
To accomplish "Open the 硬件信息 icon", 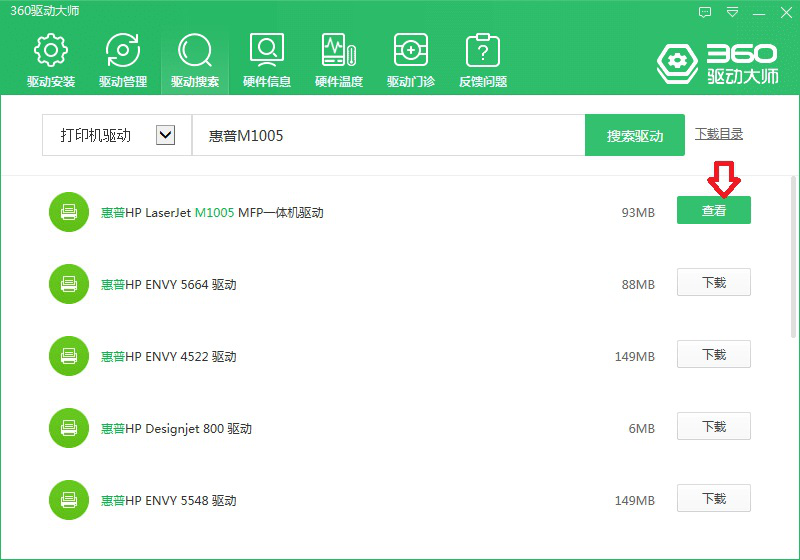I will [x=267, y=51].
